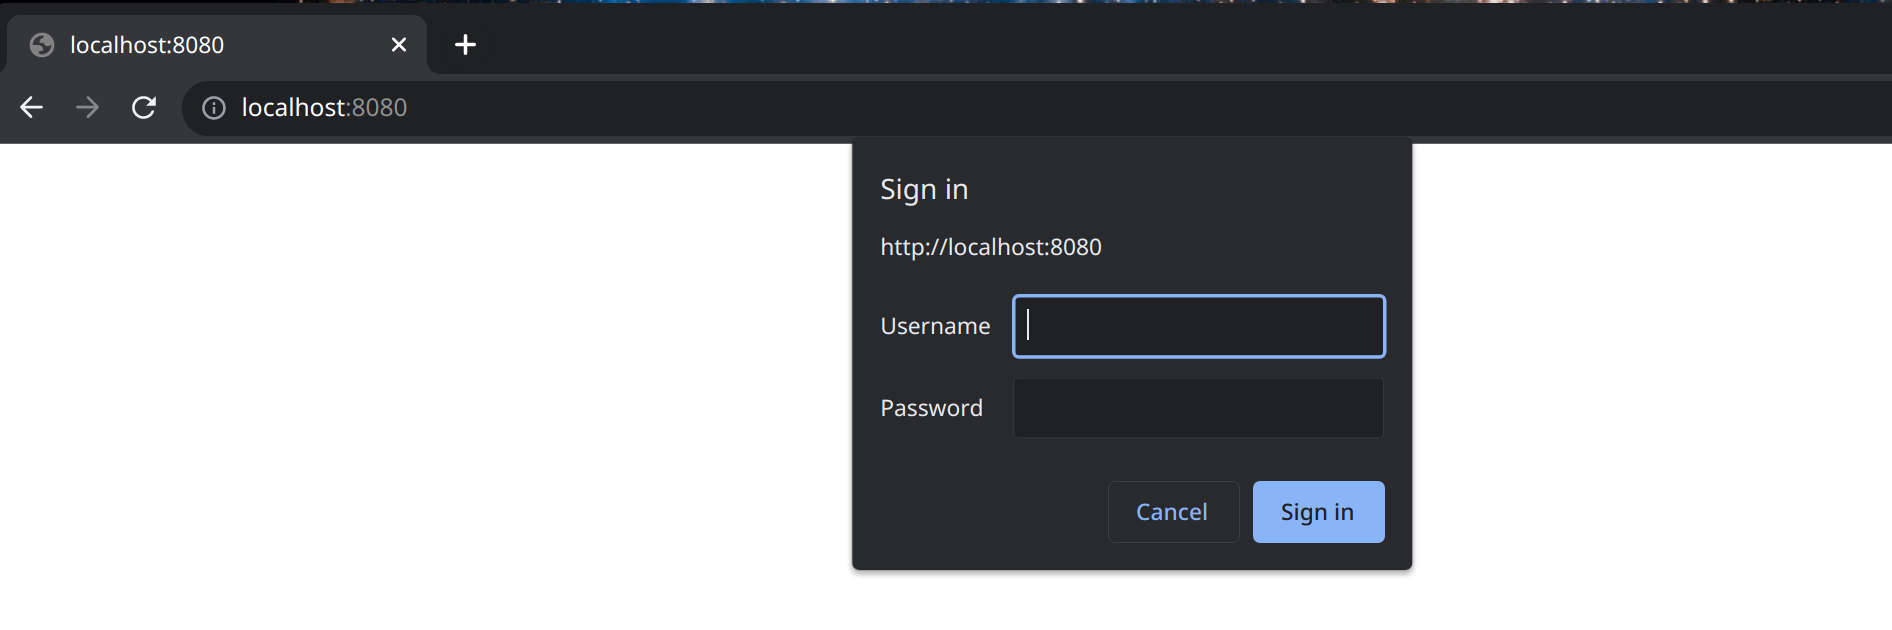Click the globe favicon on the tab

[42, 45]
